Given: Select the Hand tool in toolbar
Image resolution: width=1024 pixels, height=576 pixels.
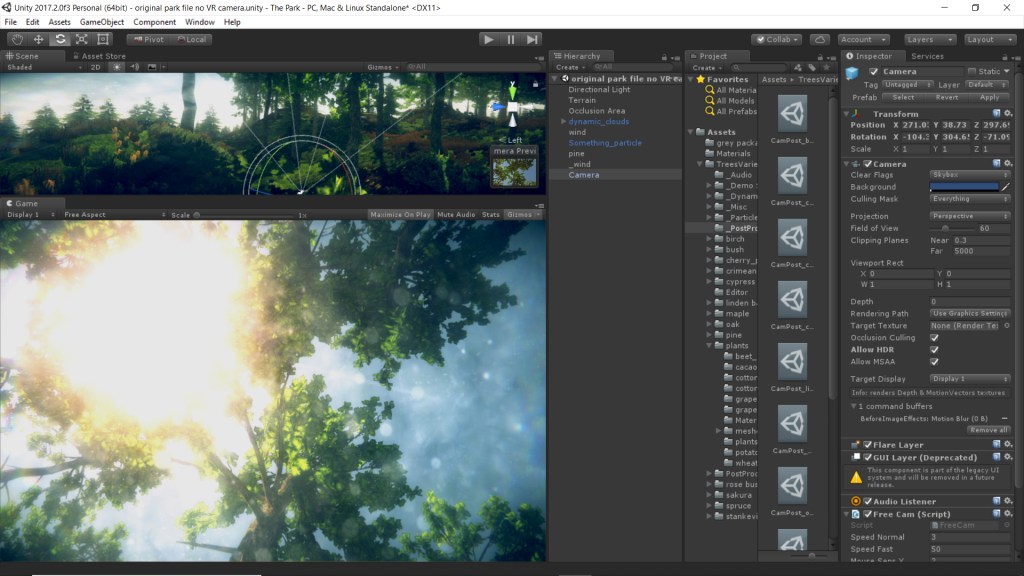Looking at the screenshot, I should tap(17, 39).
